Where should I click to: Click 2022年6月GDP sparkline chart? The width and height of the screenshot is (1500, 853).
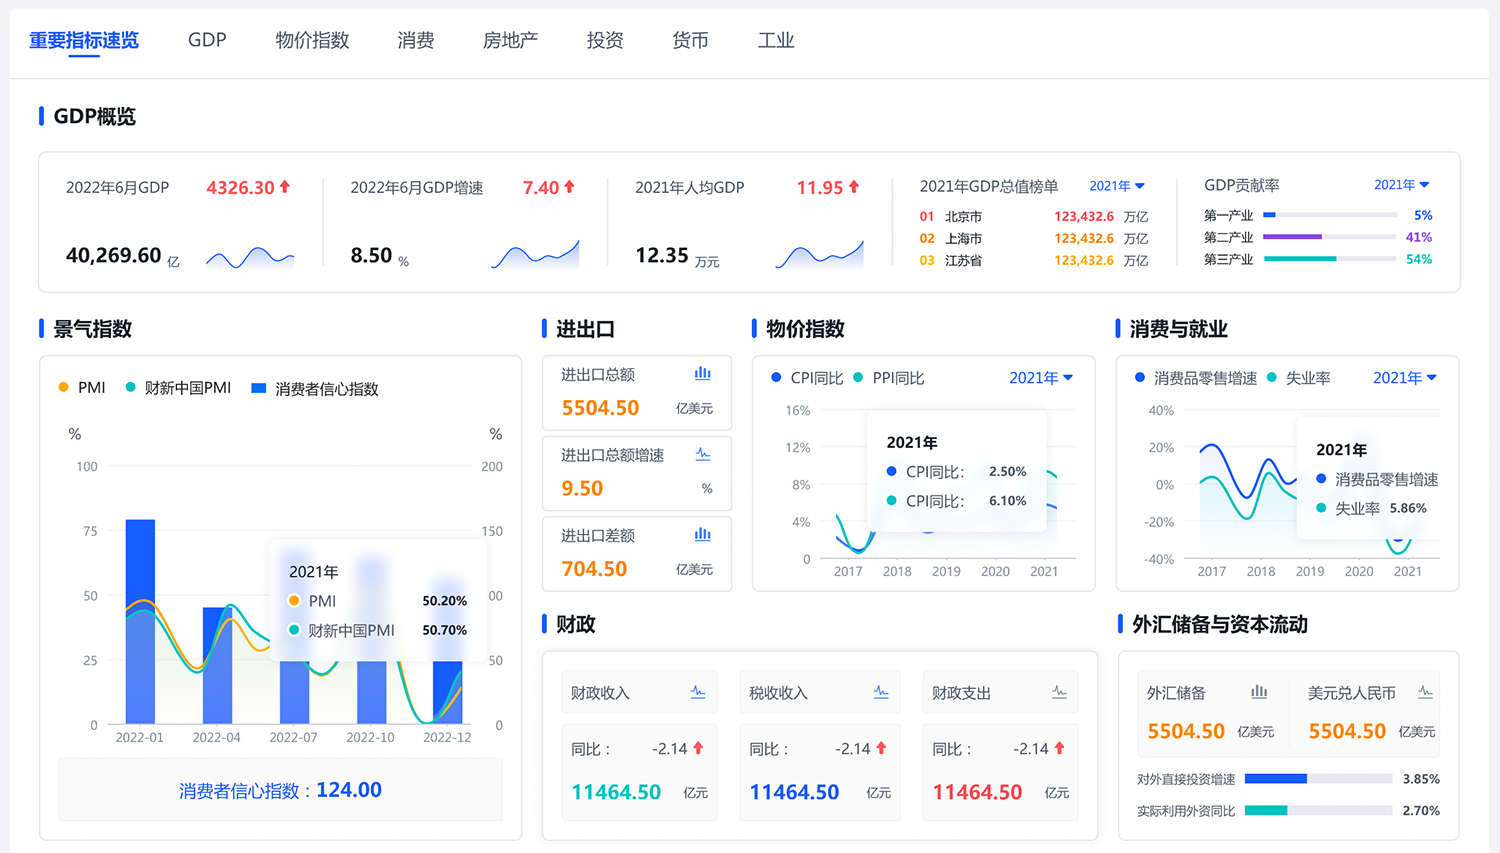point(250,258)
